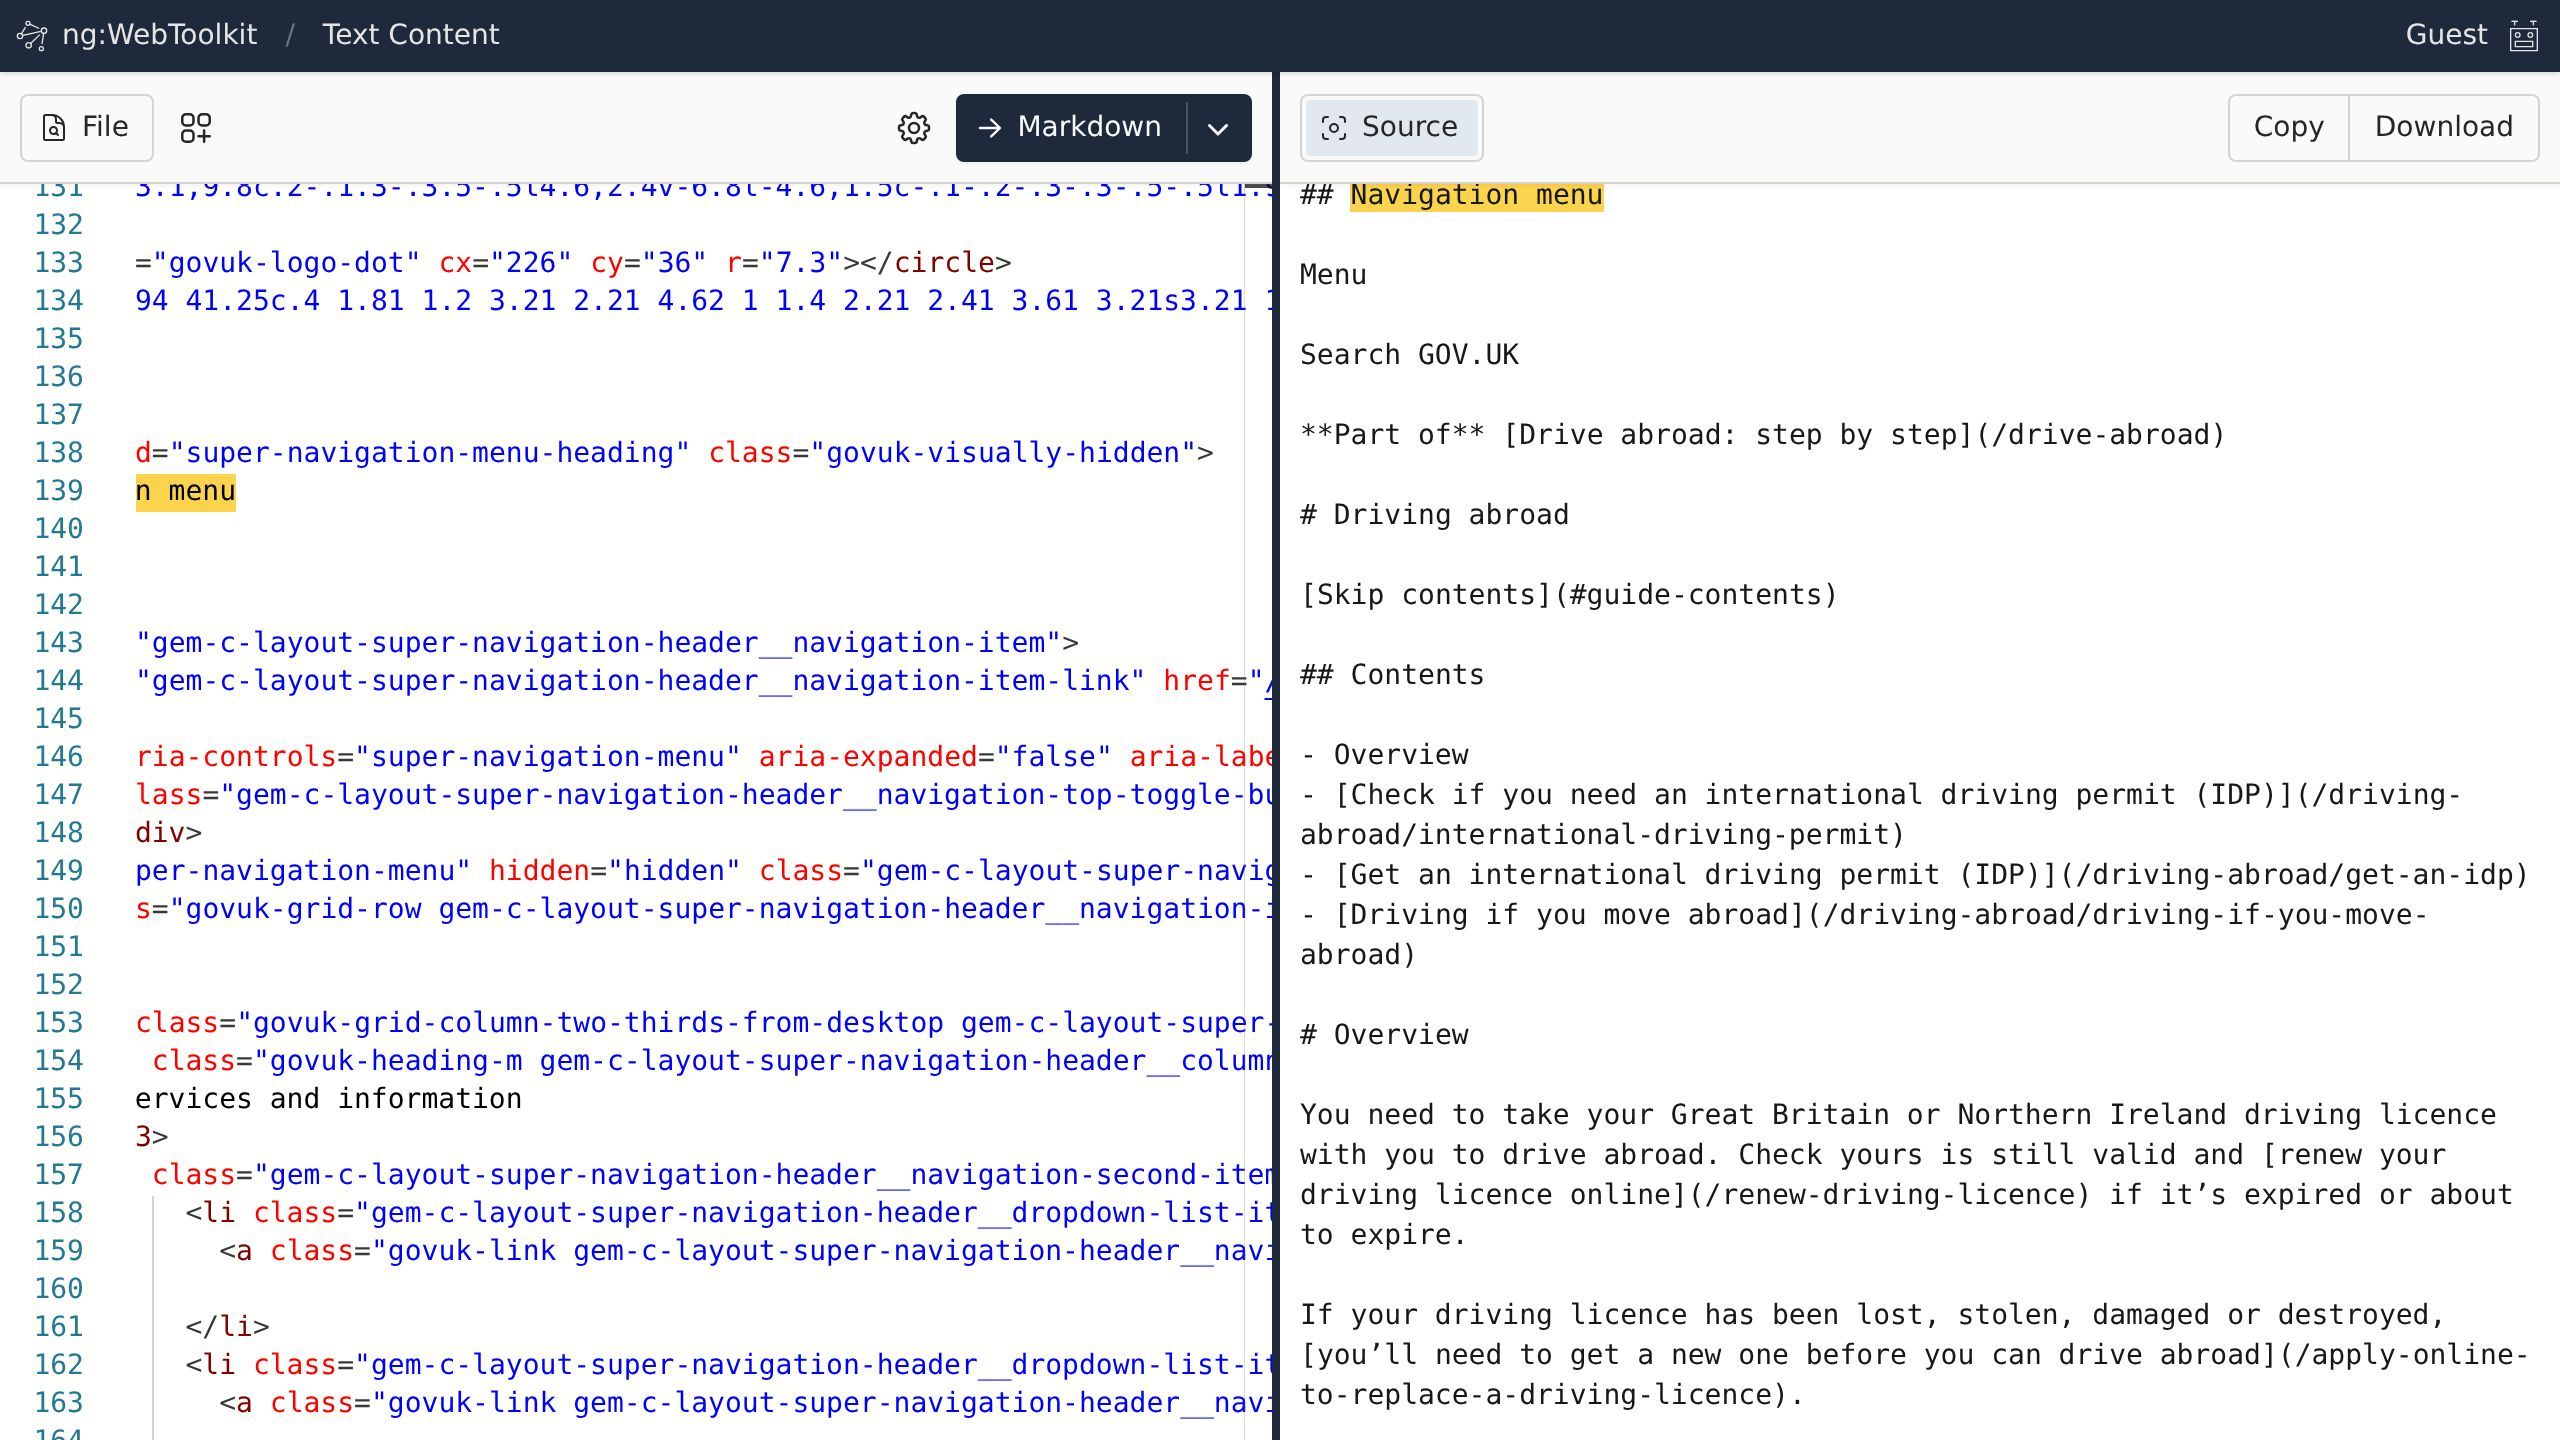The height and width of the screenshot is (1440, 2560).
Task: Click the document icon in File button
Action: pos(54,128)
